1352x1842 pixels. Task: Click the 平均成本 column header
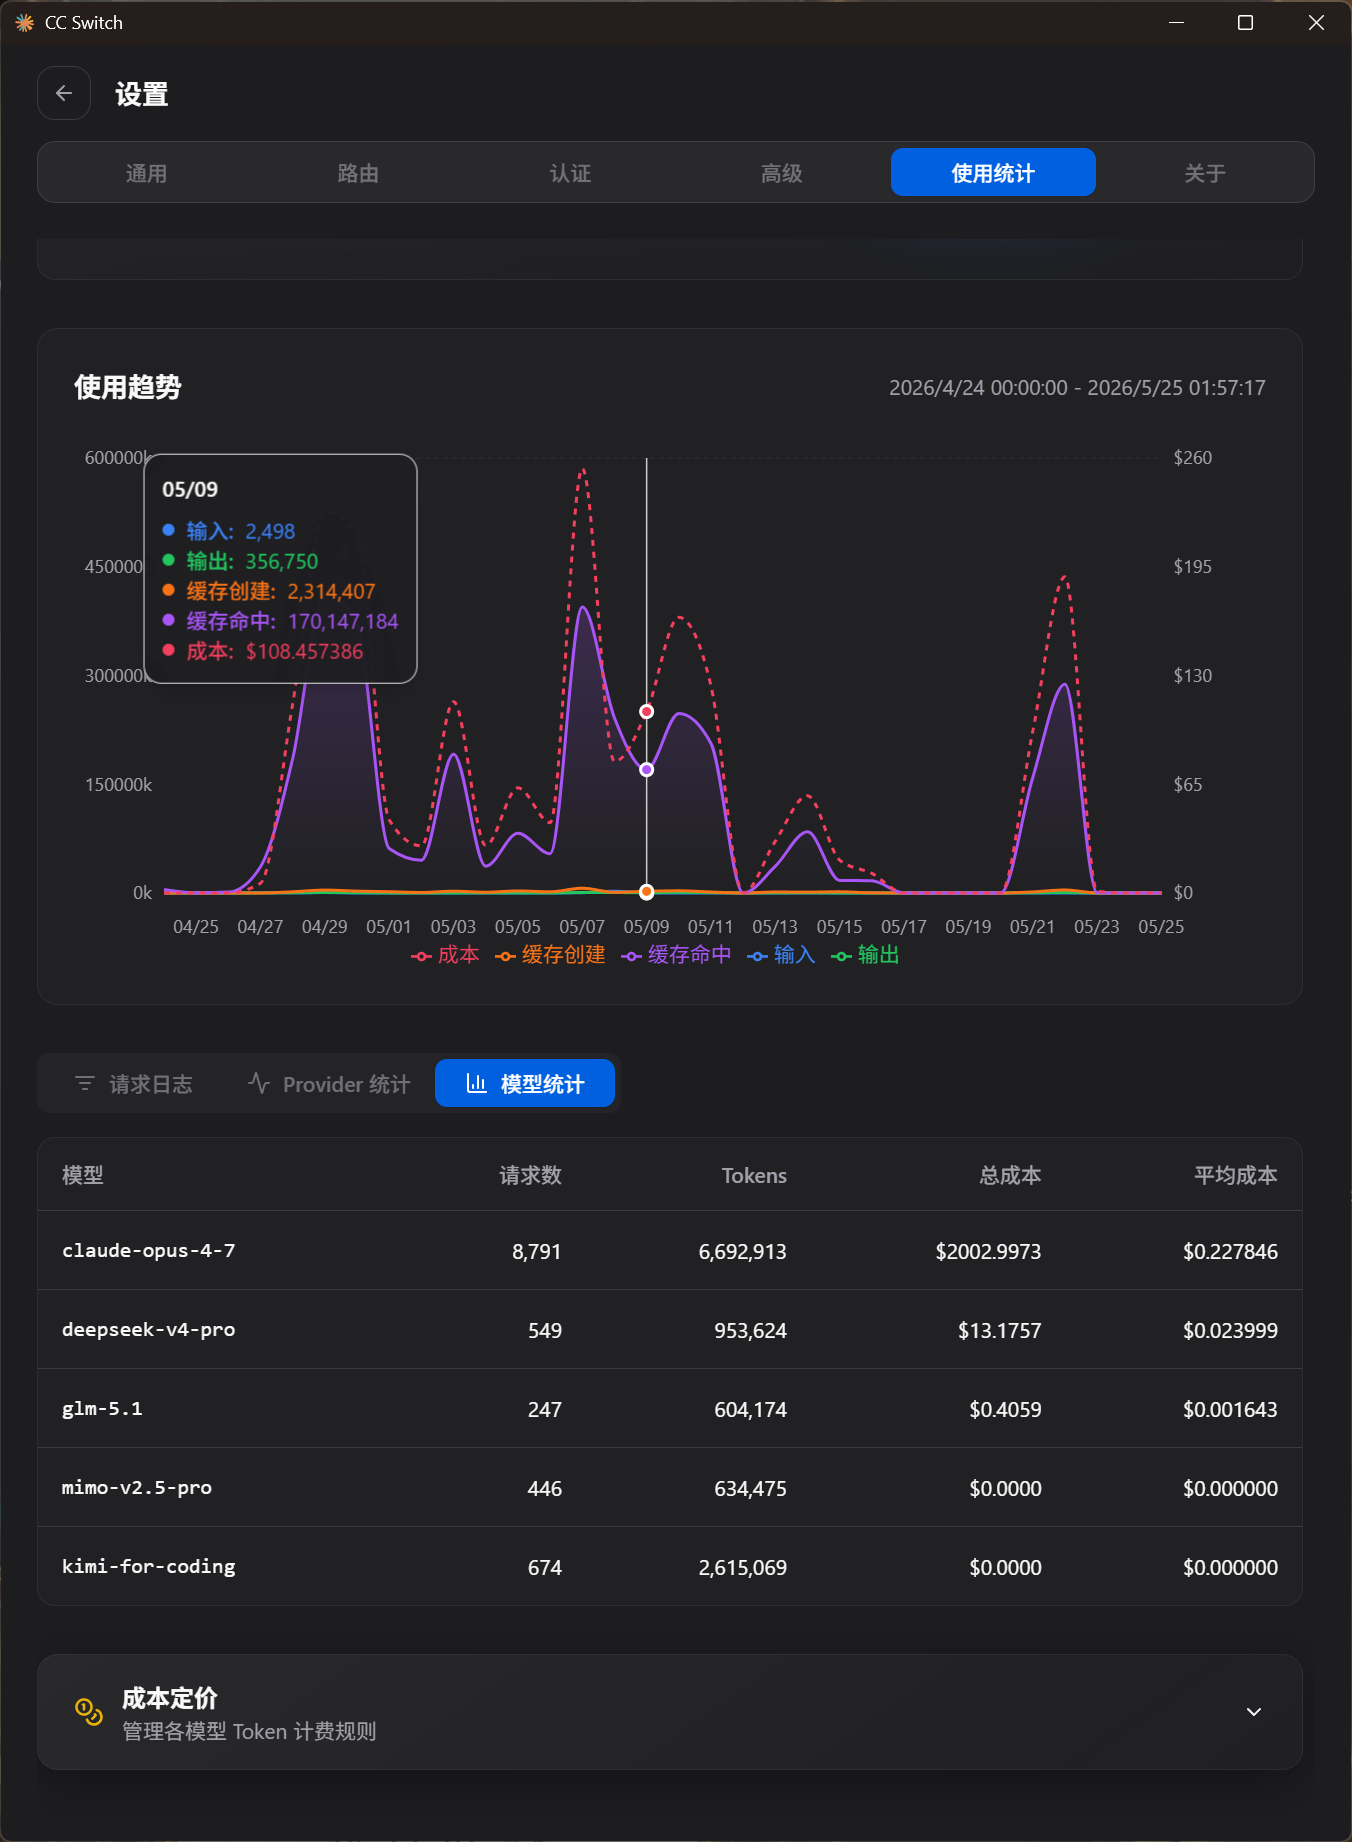1236,1175
